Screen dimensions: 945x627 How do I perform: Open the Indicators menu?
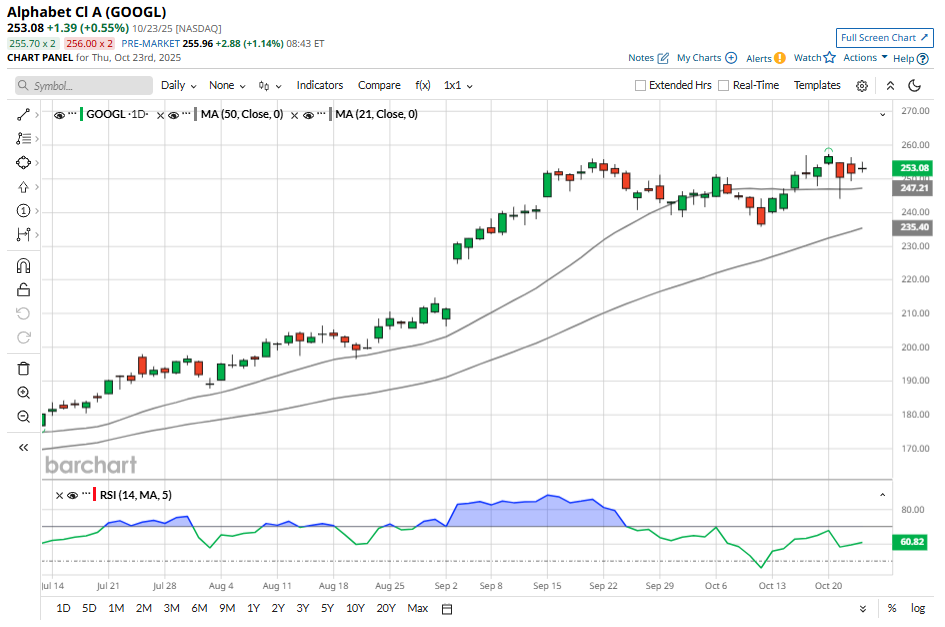(319, 86)
